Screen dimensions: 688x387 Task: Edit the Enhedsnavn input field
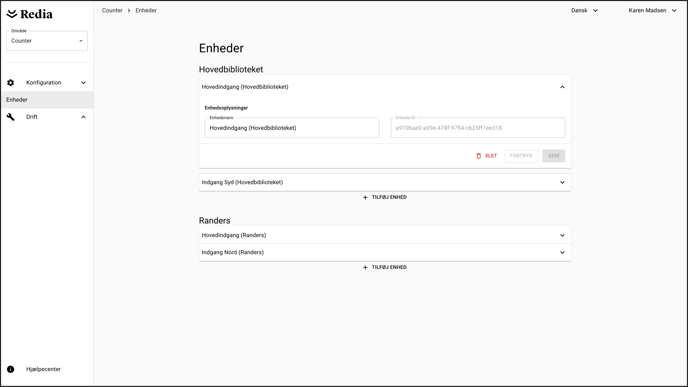tap(292, 128)
